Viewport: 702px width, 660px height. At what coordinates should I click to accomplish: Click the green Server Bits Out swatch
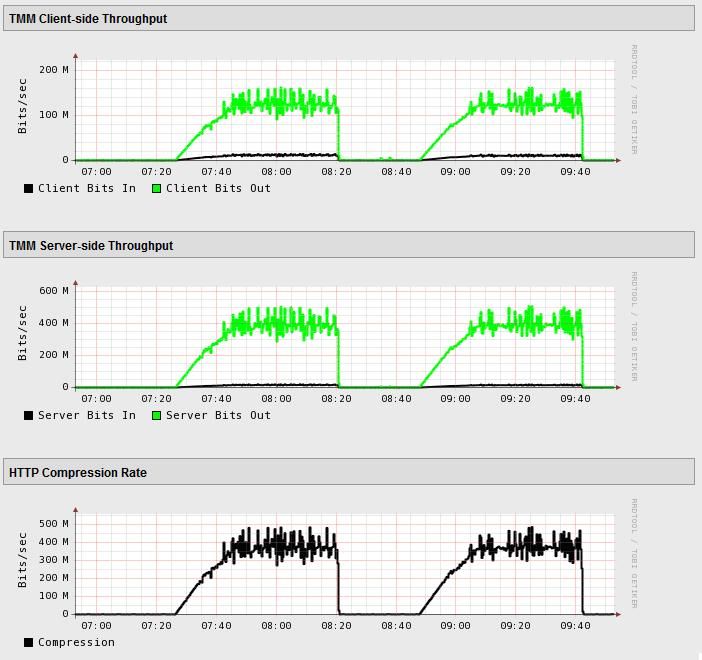(x=156, y=416)
